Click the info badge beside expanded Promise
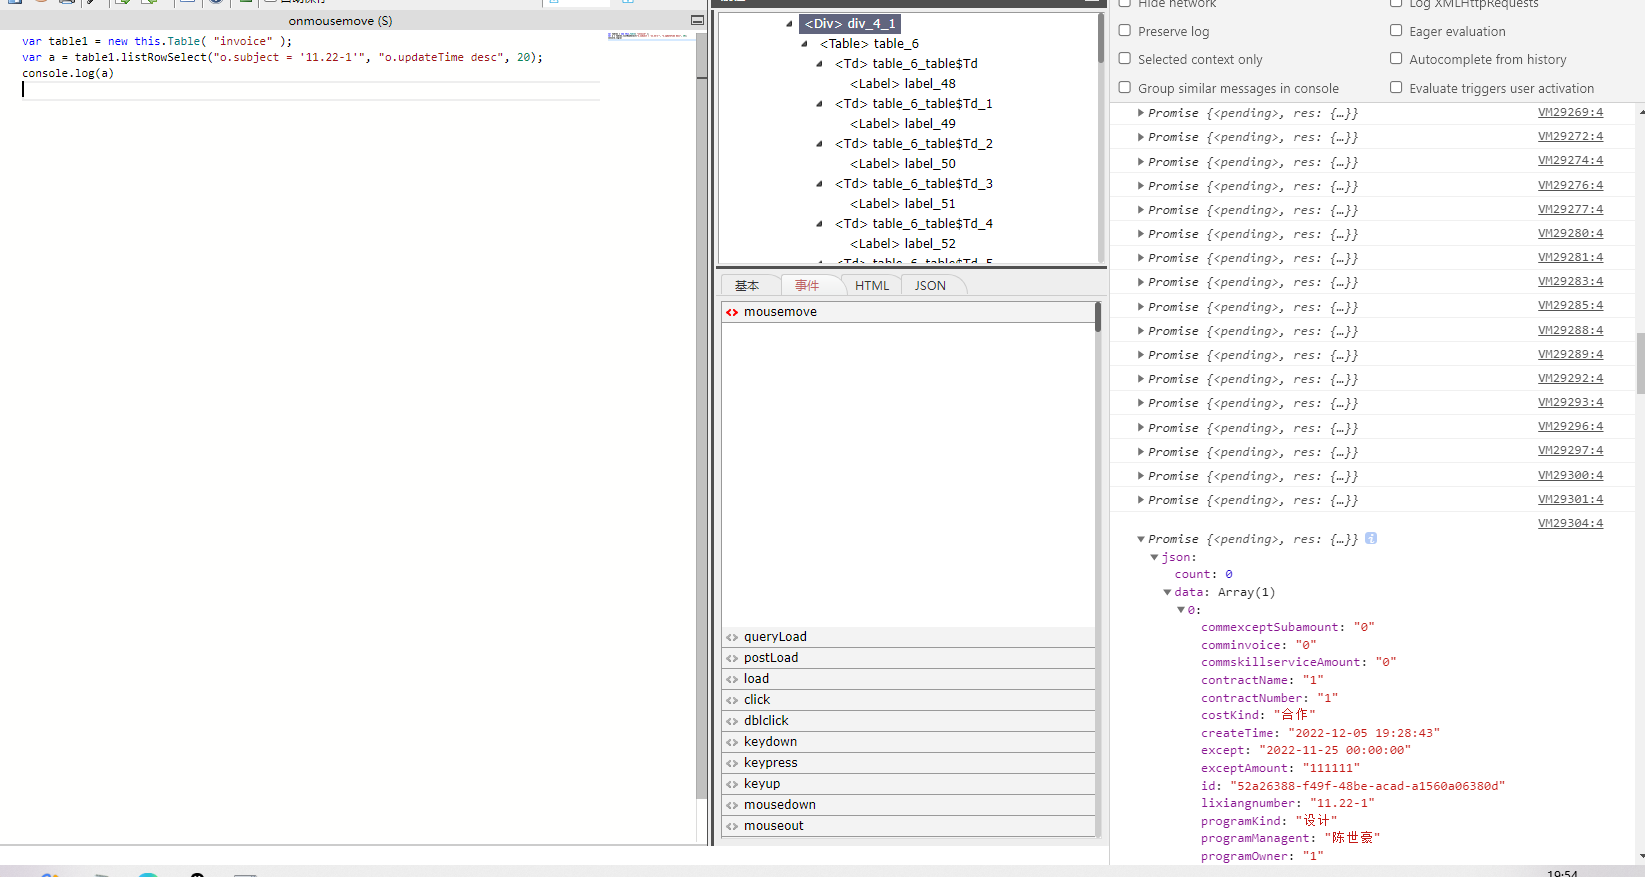The height and width of the screenshot is (877, 1645). (1371, 538)
